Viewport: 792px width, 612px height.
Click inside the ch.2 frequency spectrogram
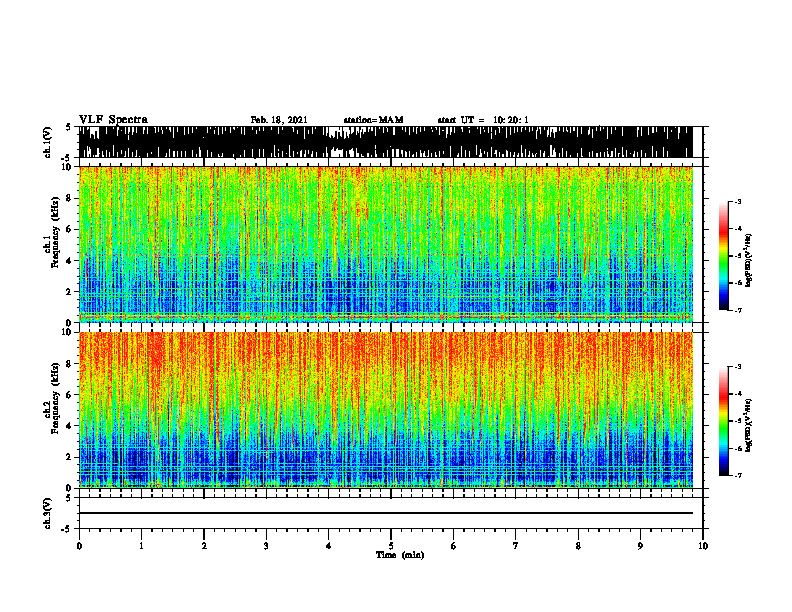[x=385, y=410]
